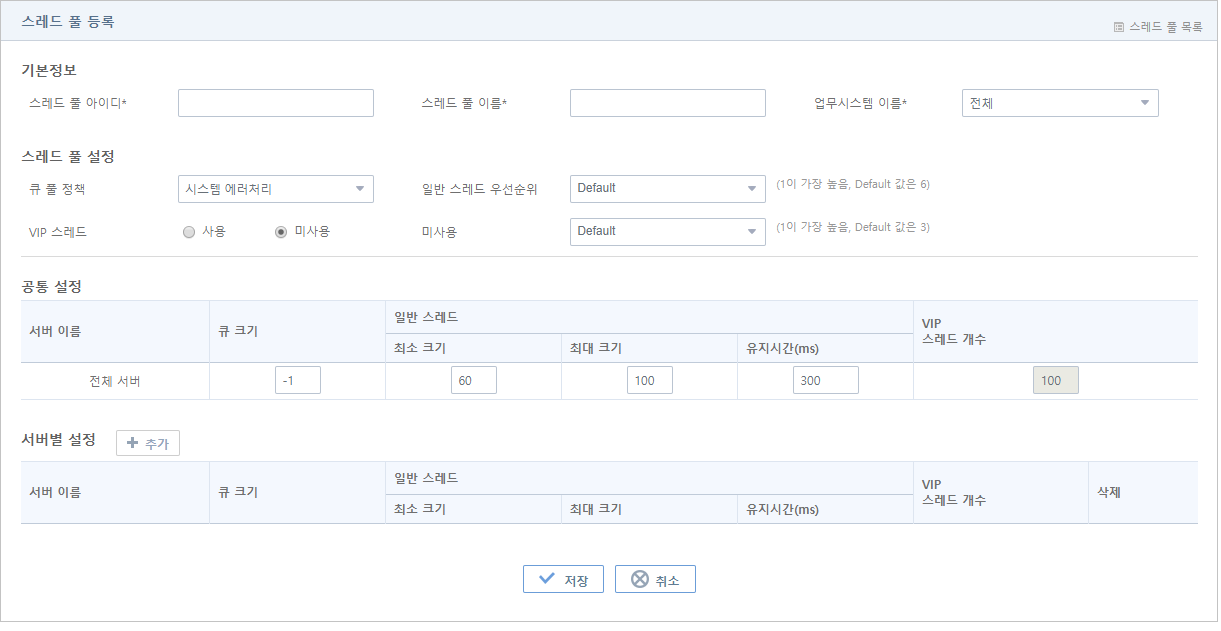Viewport: 1221px width, 631px height.
Task: Click the 스레드 풀 아이디 input field
Action: pos(275,103)
